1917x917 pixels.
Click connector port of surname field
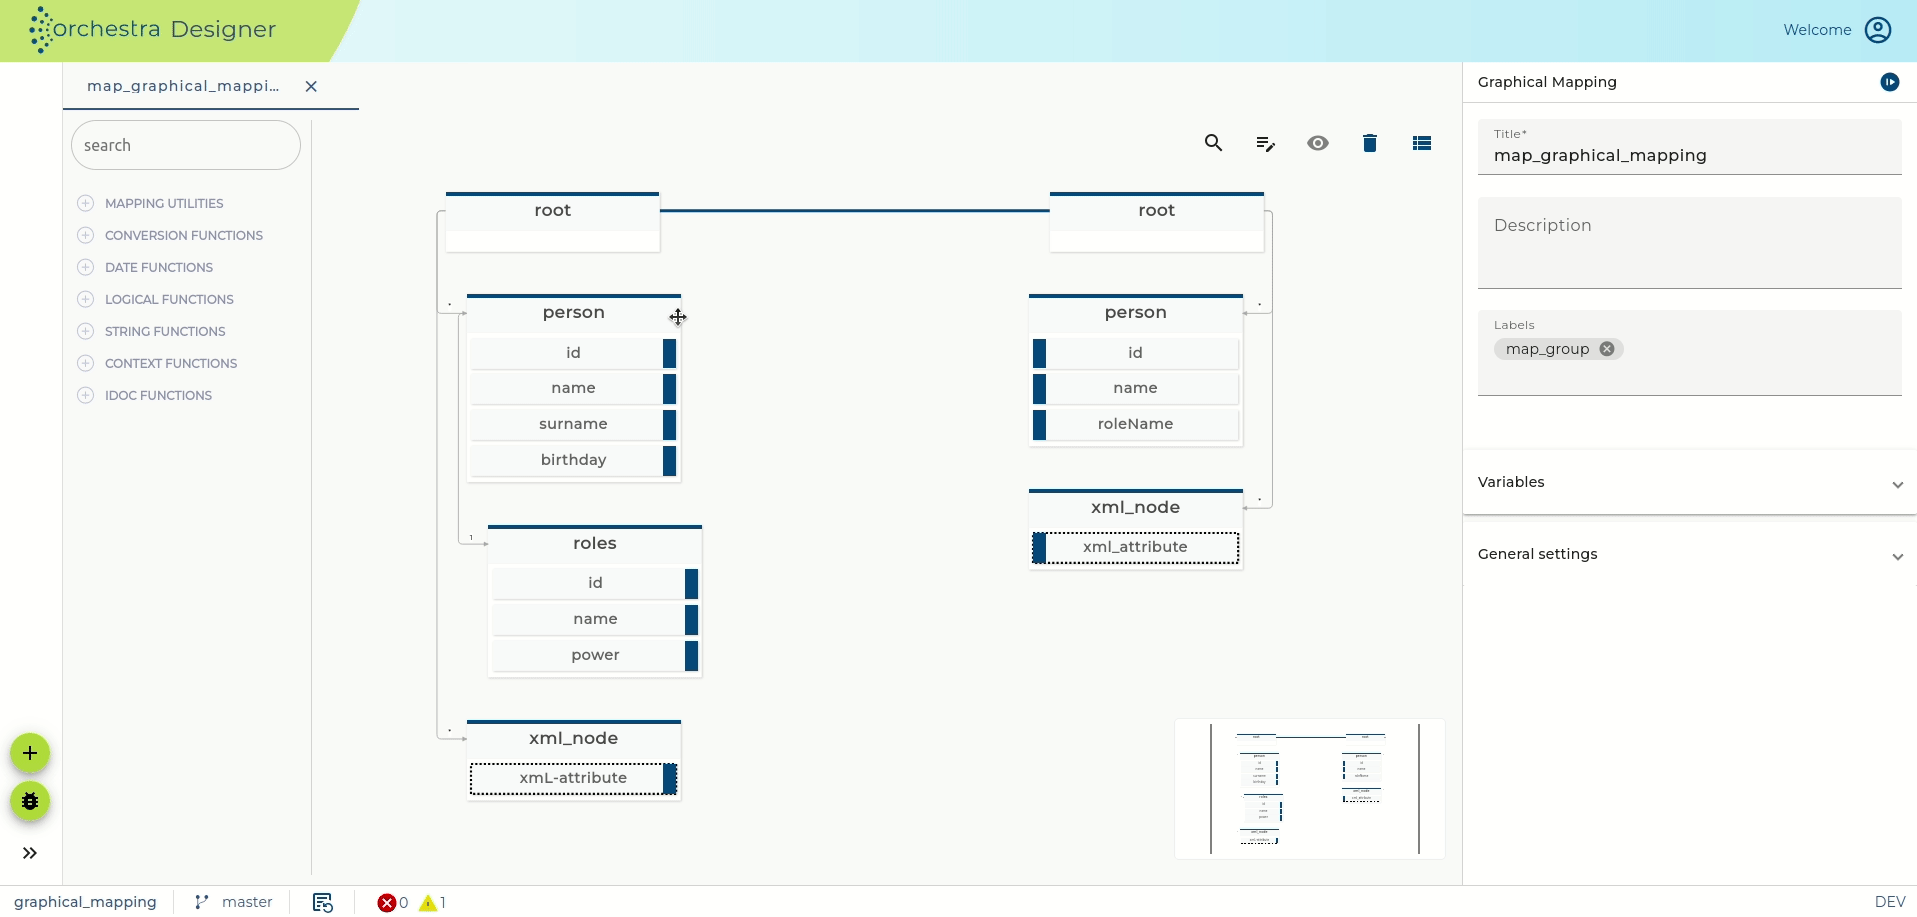pyautogui.click(x=670, y=424)
